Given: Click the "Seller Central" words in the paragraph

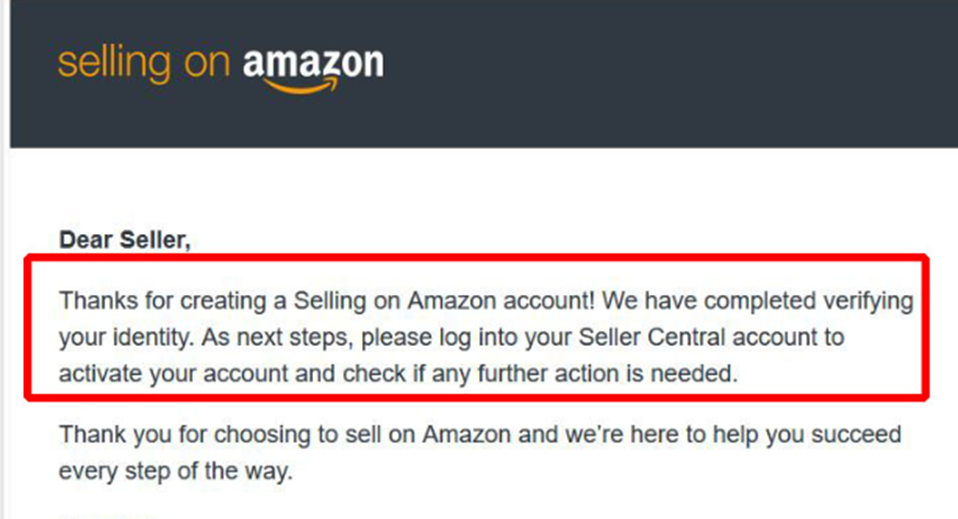Looking at the screenshot, I should coord(652,337).
